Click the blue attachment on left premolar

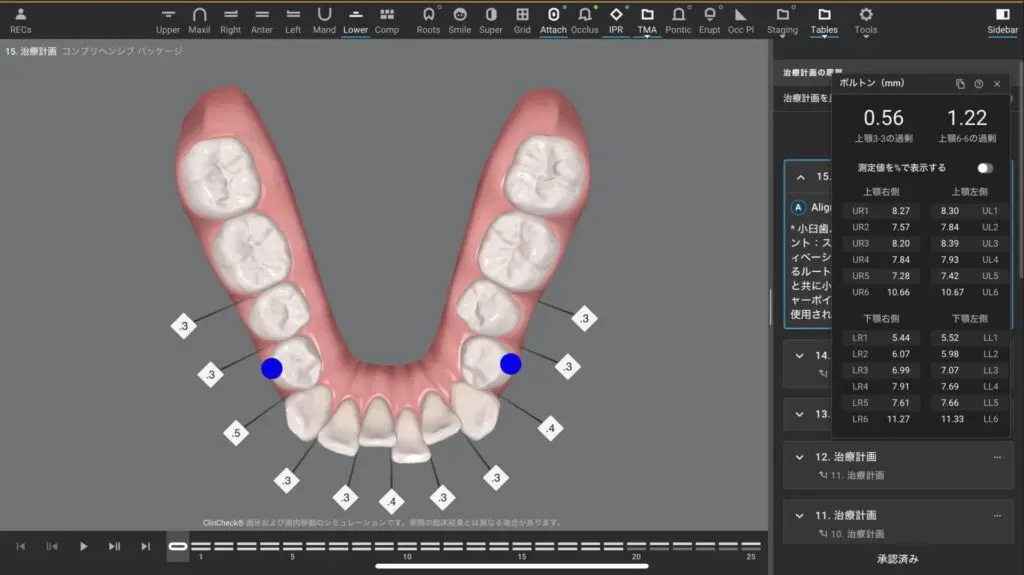[271, 368]
